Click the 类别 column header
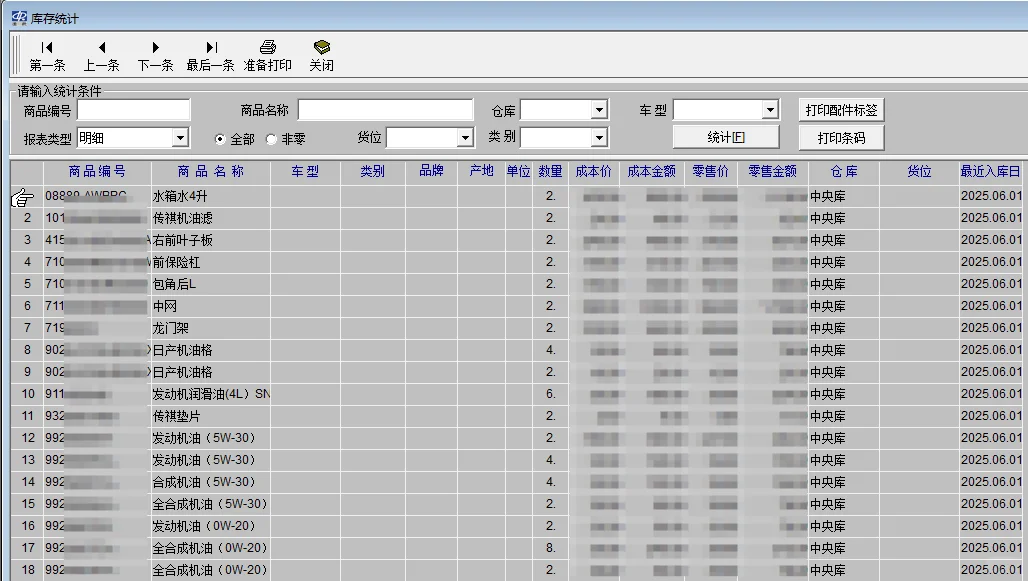The height and width of the screenshot is (581, 1028). 372,172
